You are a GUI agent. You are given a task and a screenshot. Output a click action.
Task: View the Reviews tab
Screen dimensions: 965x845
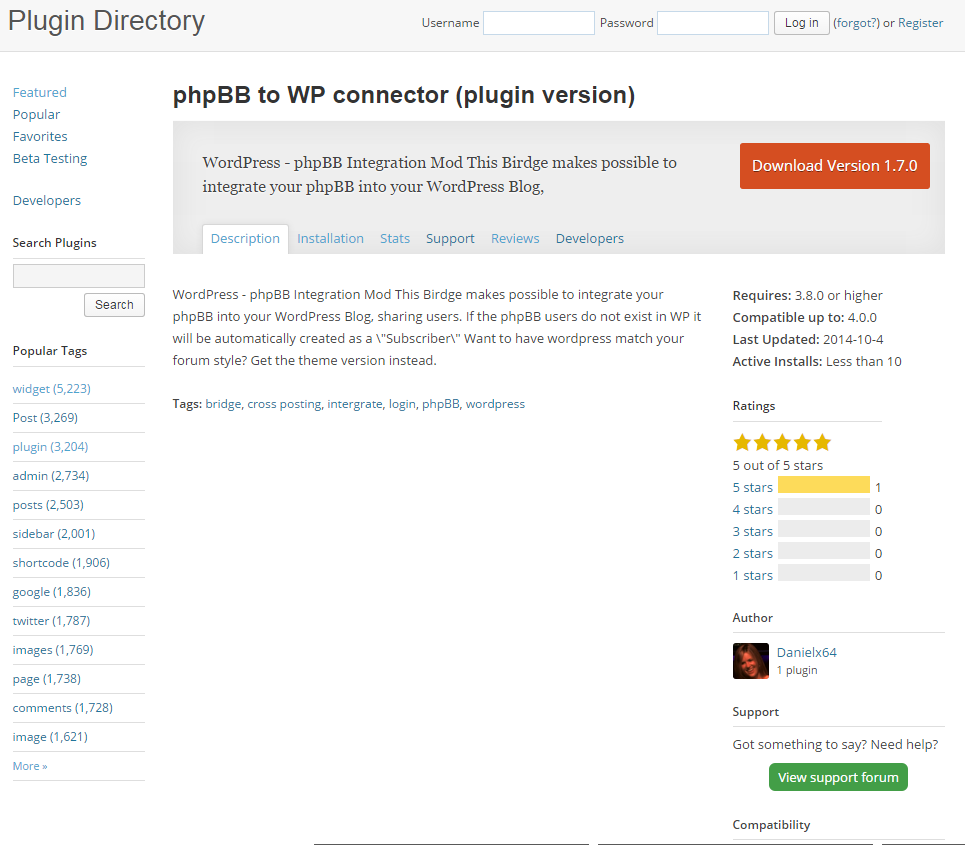click(x=515, y=239)
